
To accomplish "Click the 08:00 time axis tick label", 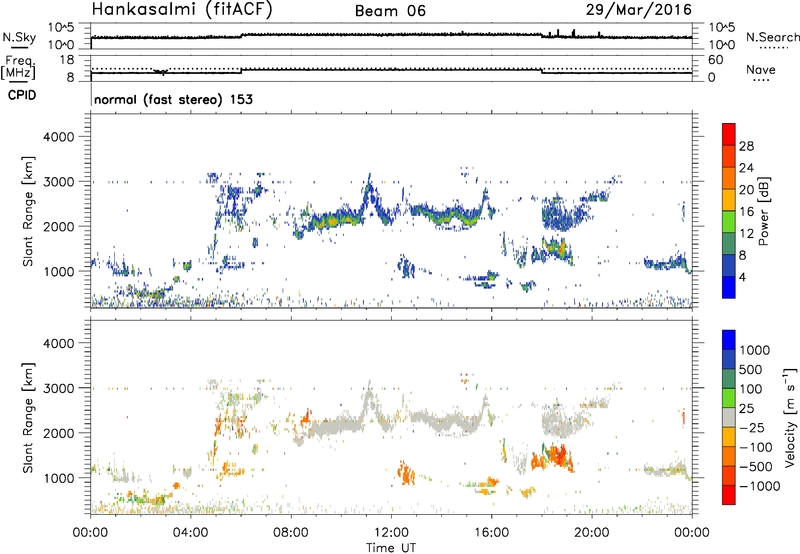I will coord(291,533).
